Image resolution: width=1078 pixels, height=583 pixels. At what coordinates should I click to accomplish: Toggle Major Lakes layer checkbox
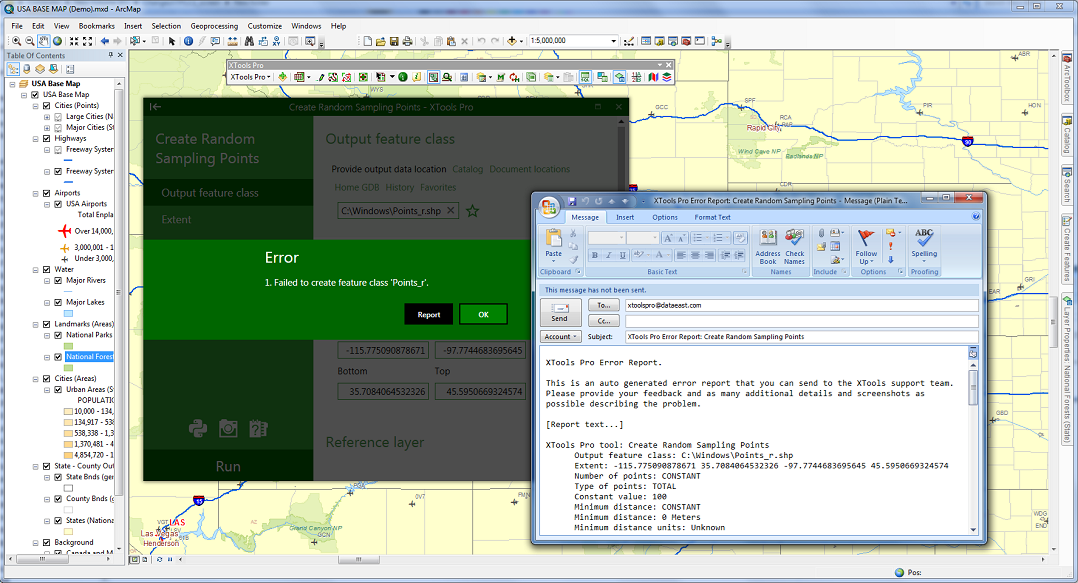58,302
